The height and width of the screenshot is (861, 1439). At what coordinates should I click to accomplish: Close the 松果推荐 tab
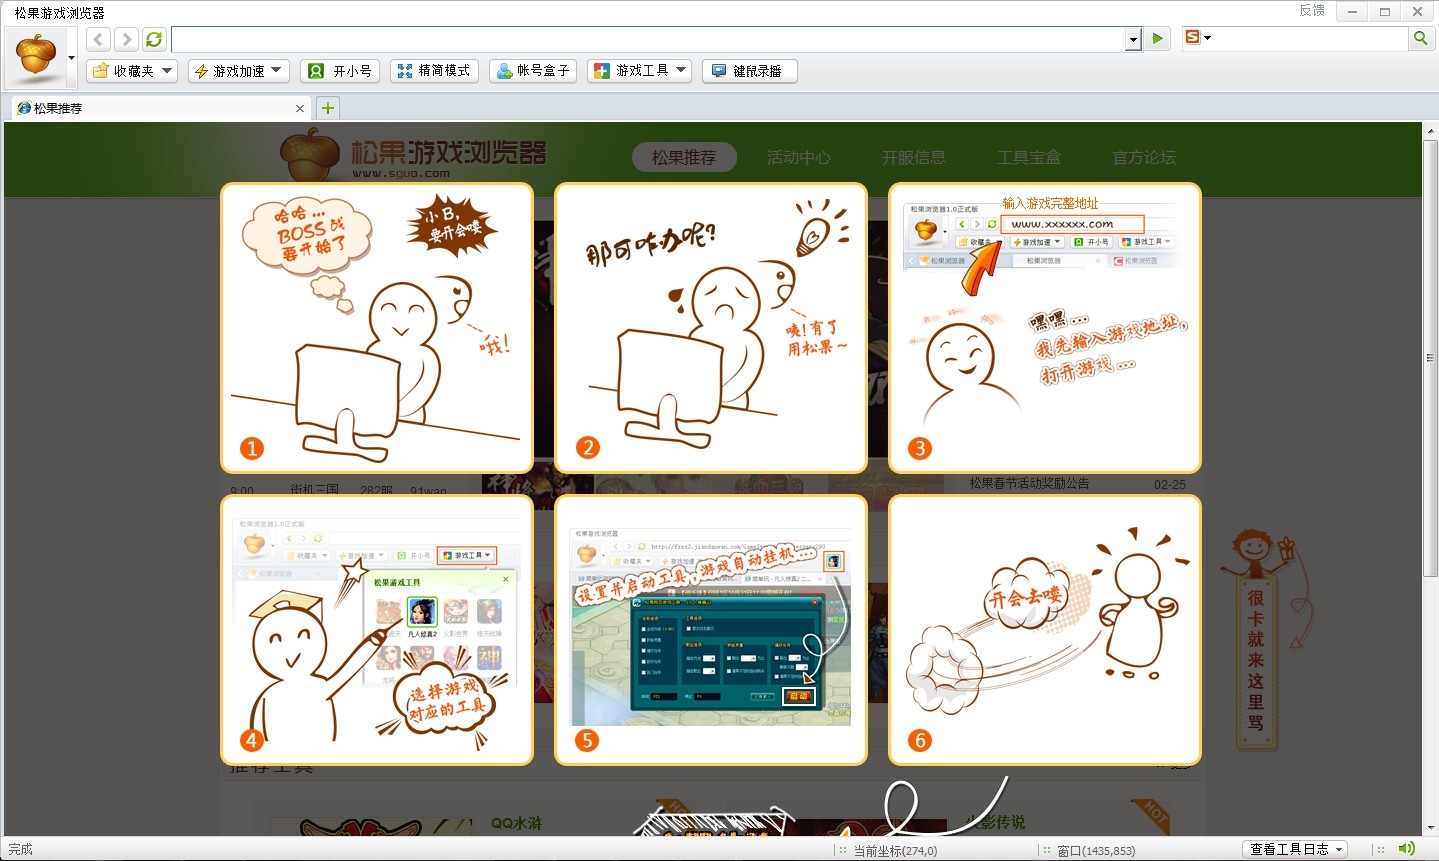click(300, 108)
